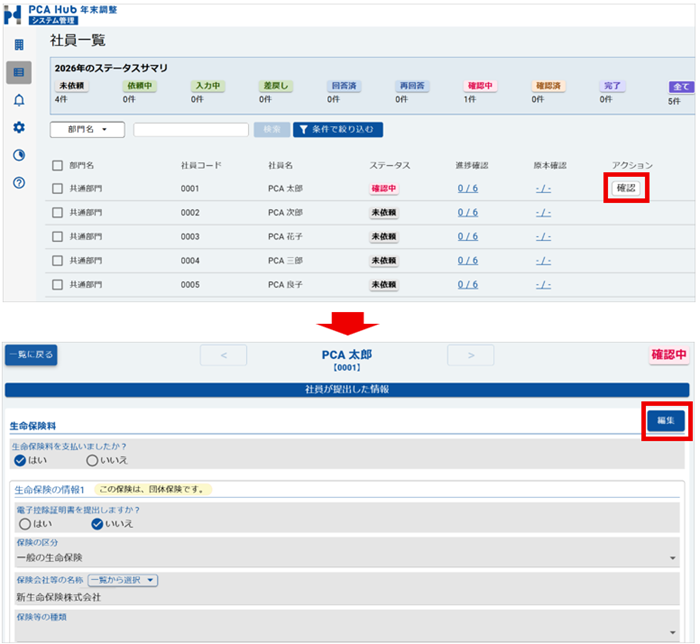Open progress link 0/6 for PCA 太郎
Viewport: 700px width, 644px height.
(468, 188)
